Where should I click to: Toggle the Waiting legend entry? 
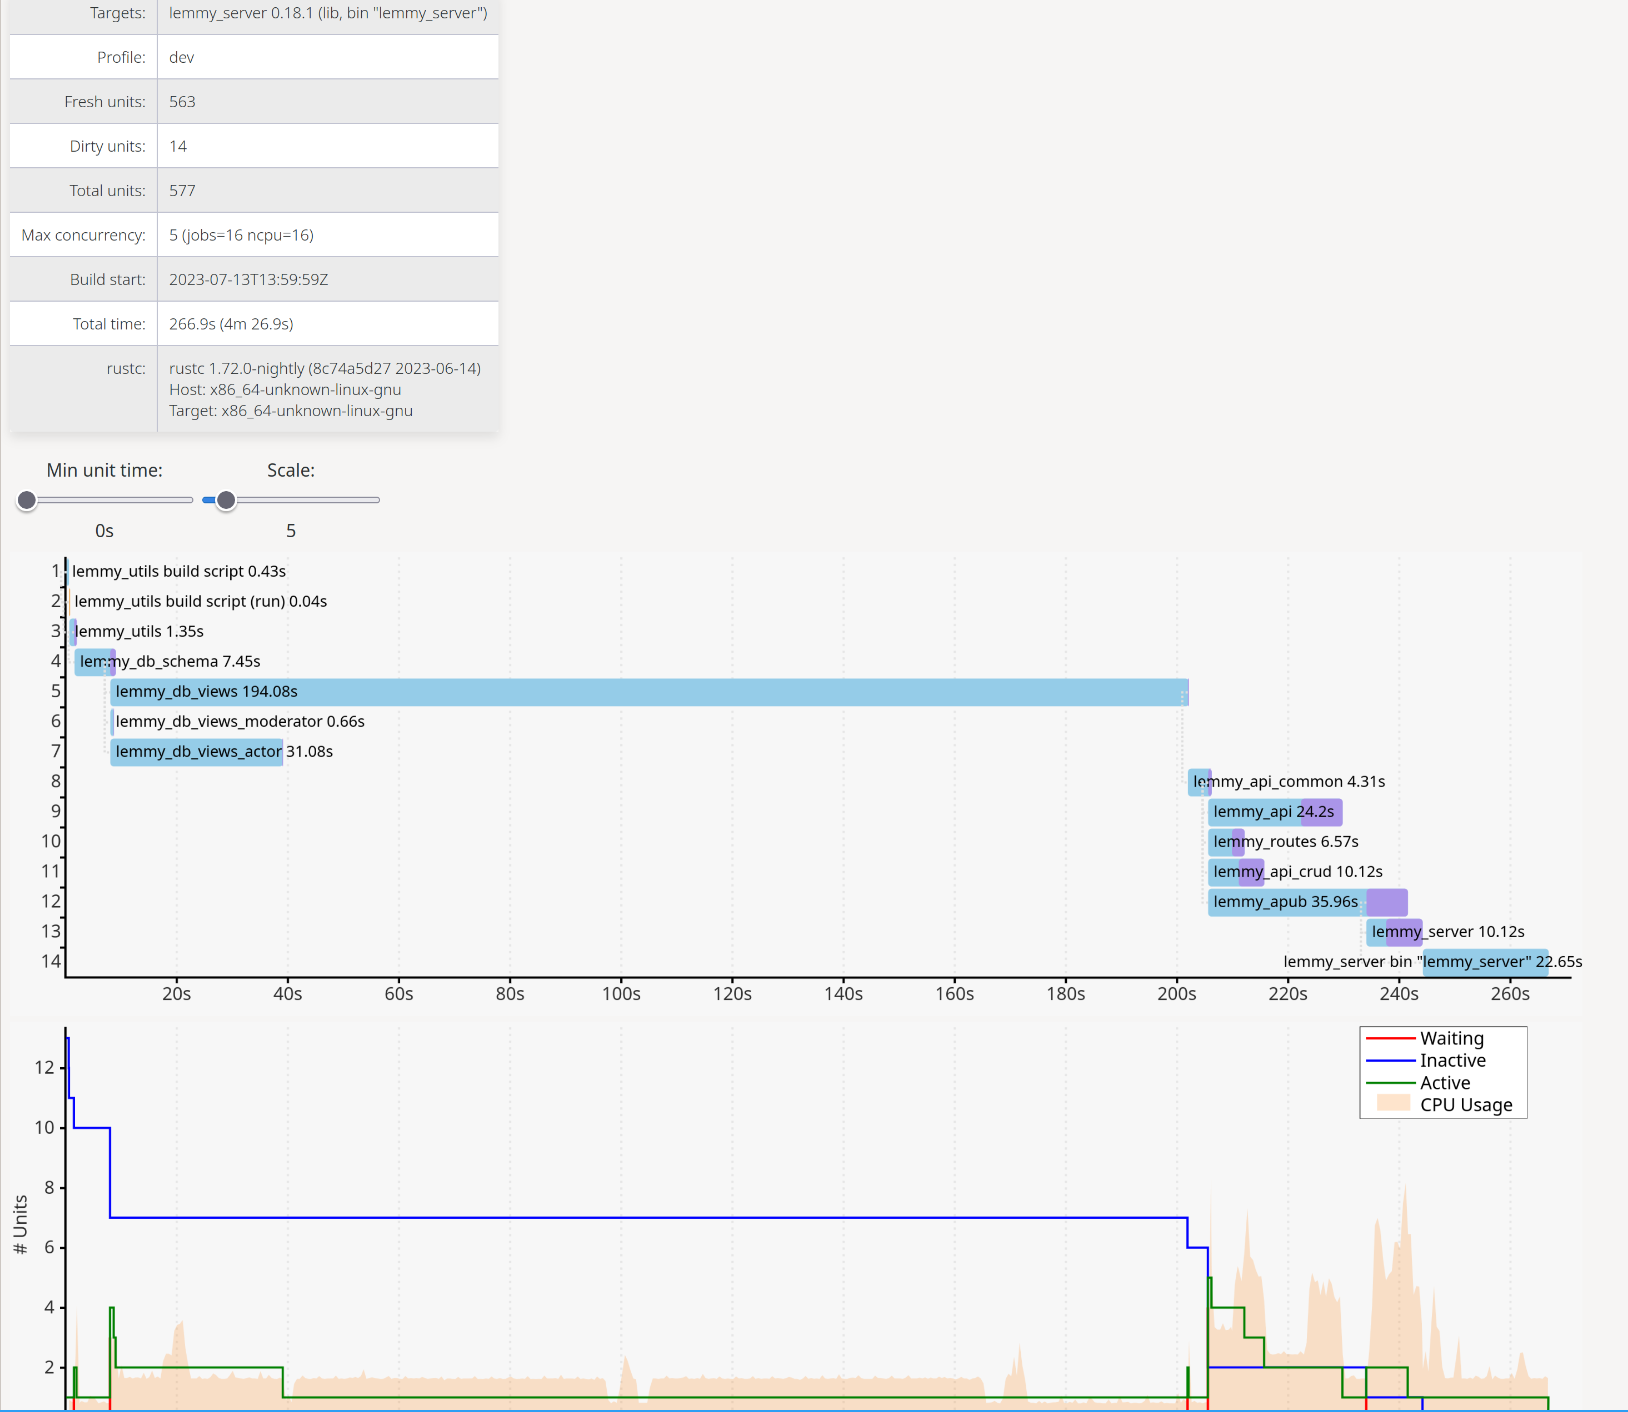pyautogui.click(x=1442, y=1038)
